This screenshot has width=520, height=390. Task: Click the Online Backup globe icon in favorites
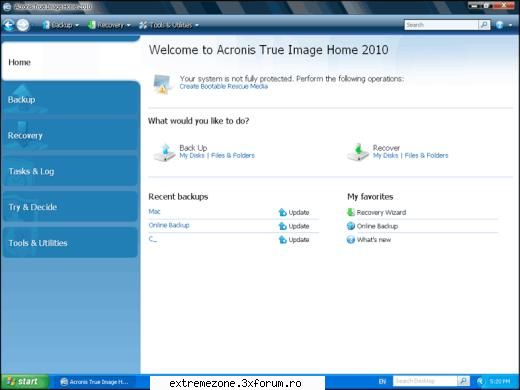point(351,226)
